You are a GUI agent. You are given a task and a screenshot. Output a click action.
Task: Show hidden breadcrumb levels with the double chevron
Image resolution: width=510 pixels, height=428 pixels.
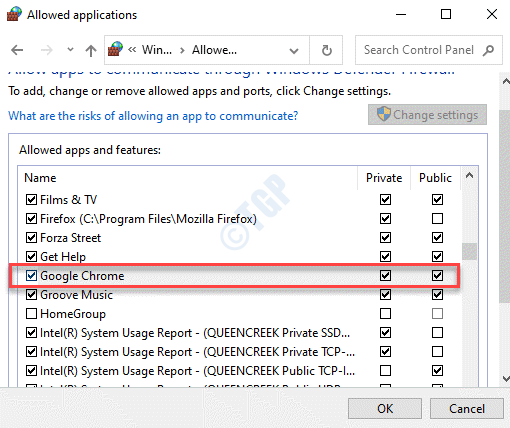pyautogui.click(x=132, y=50)
